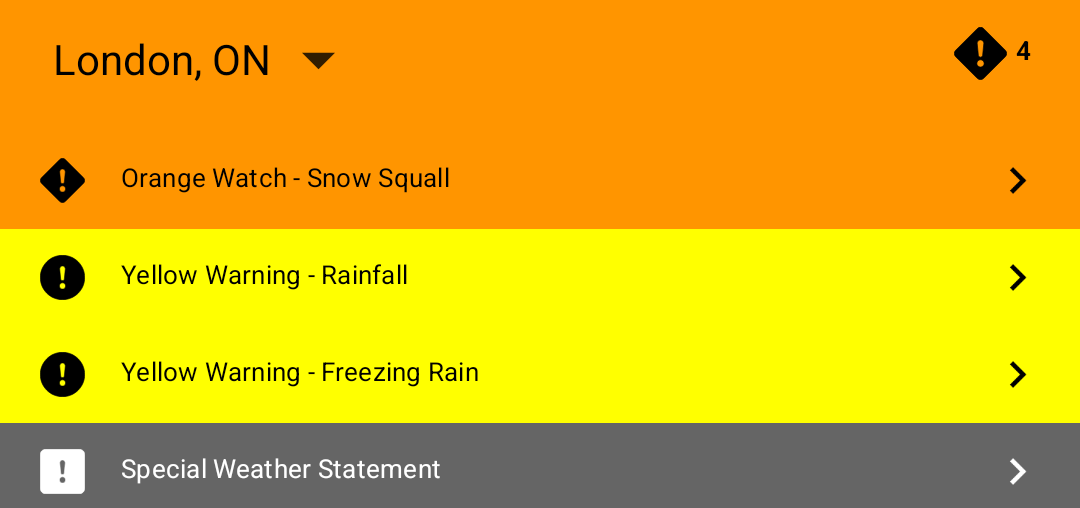Tap the yellow Rainfall alert row background

coord(700,277)
